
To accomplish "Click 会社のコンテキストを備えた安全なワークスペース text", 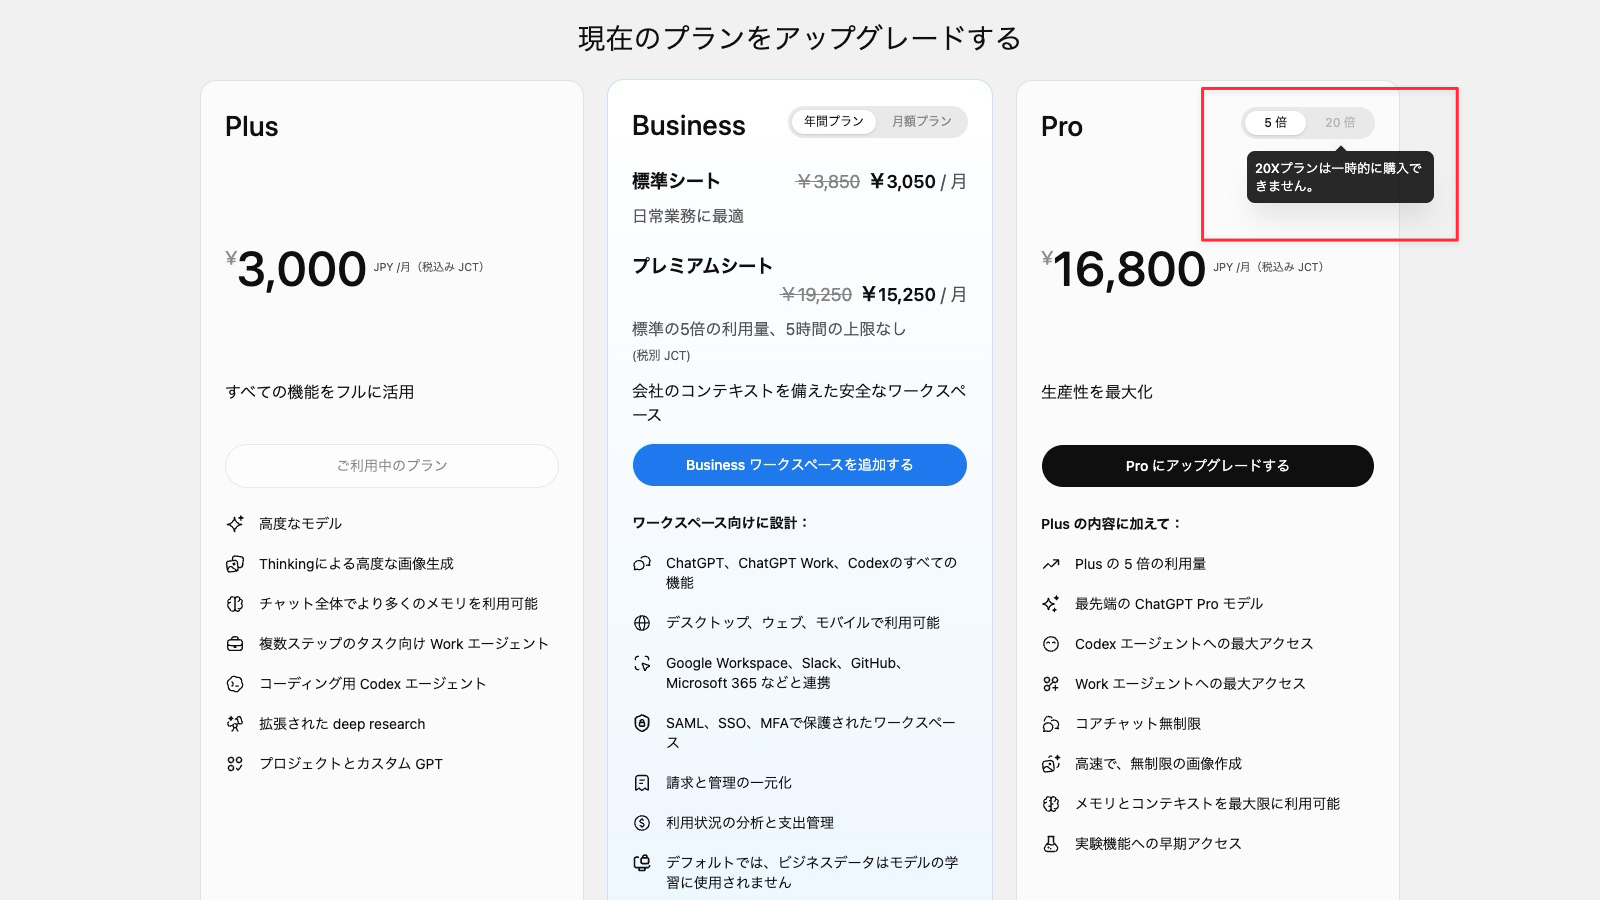I will tap(799, 403).
